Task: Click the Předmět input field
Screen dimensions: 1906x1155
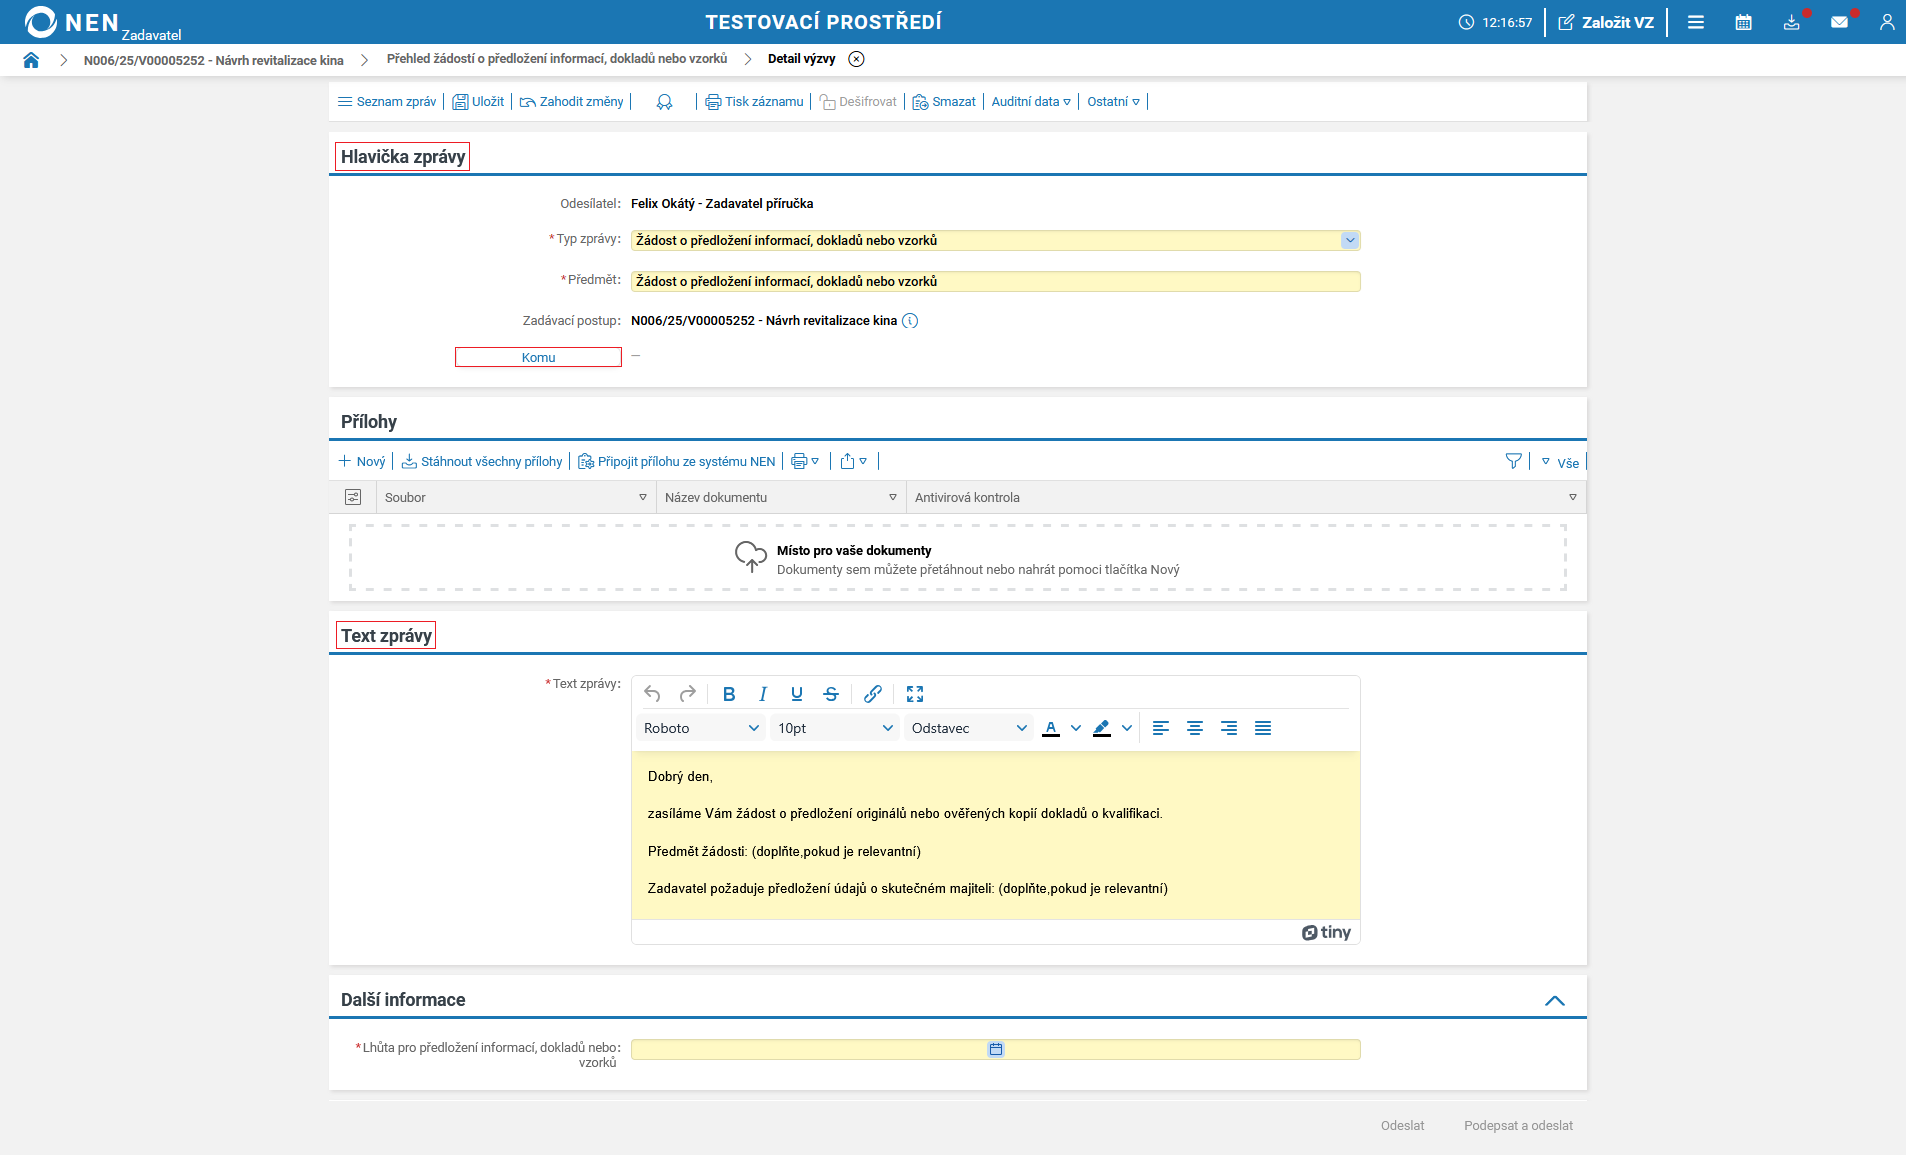Action: click(x=995, y=282)
